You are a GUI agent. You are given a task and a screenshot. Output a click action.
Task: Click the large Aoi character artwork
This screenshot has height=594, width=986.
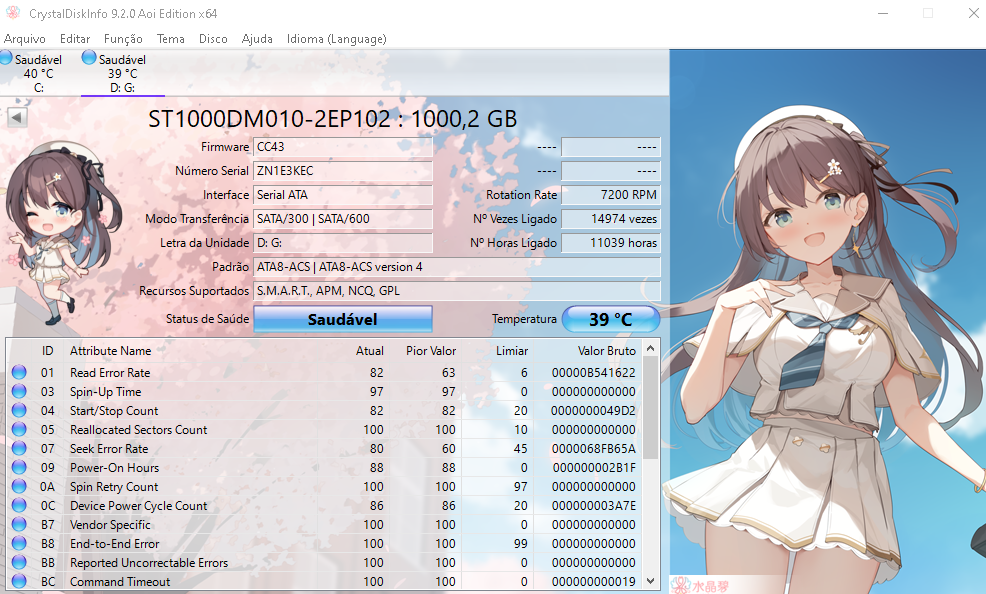pos(828,322)
